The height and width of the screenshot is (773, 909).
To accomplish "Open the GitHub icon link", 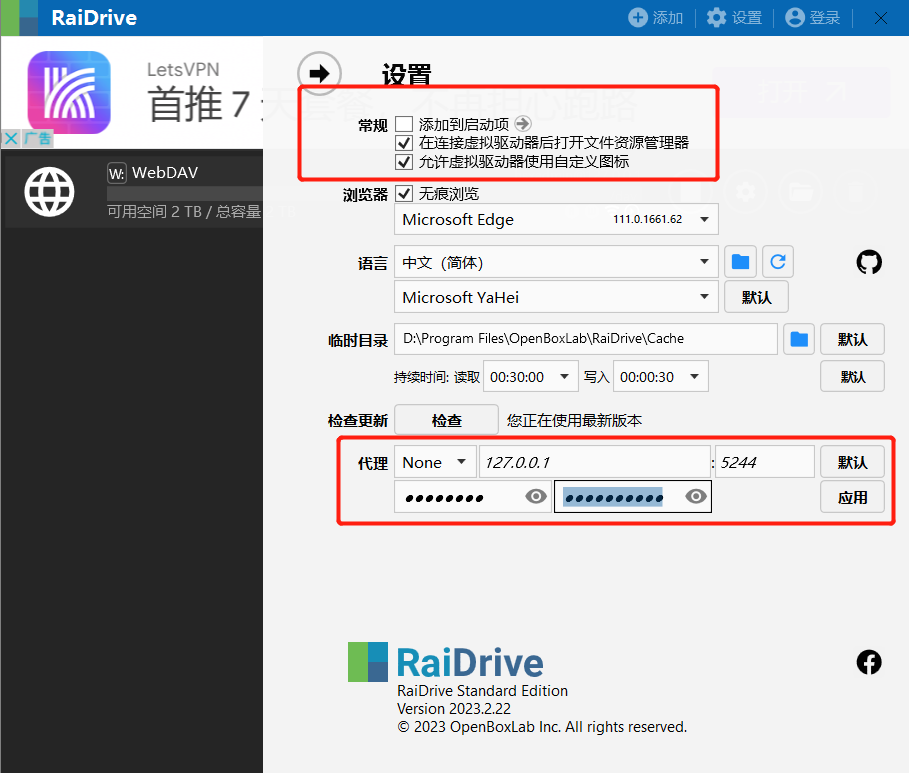I will (x=869, y=262).
